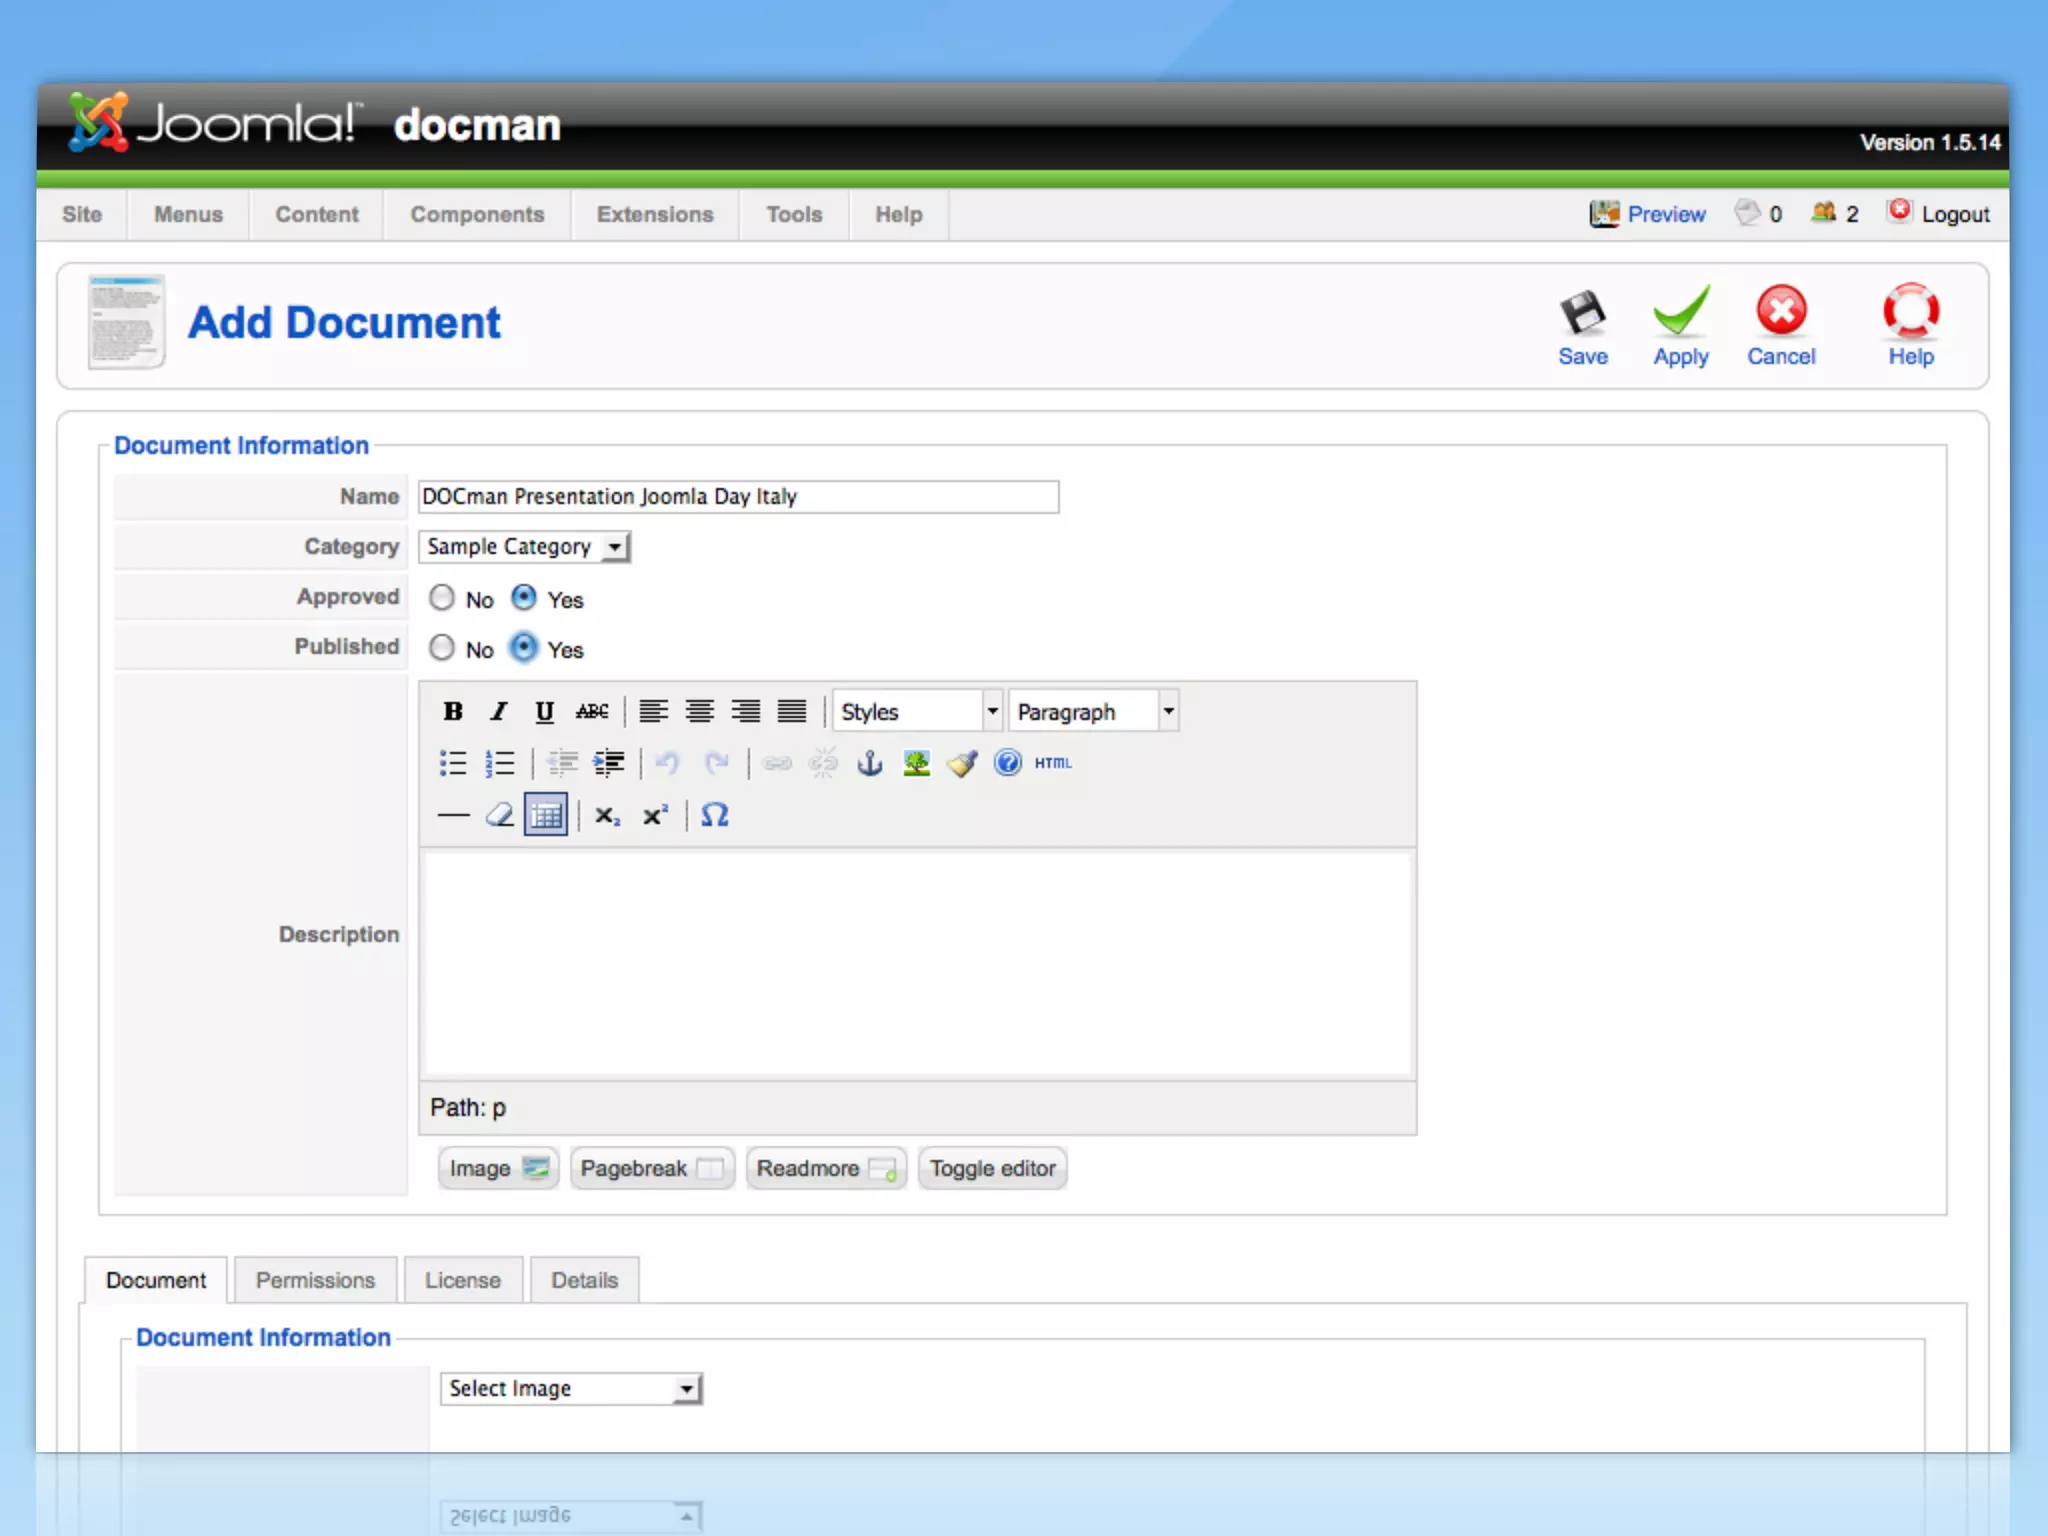Viewport: 2048px width, 1536px height.
Task: Click the Toggle editor button
Action: click(x=992, y=1168)
